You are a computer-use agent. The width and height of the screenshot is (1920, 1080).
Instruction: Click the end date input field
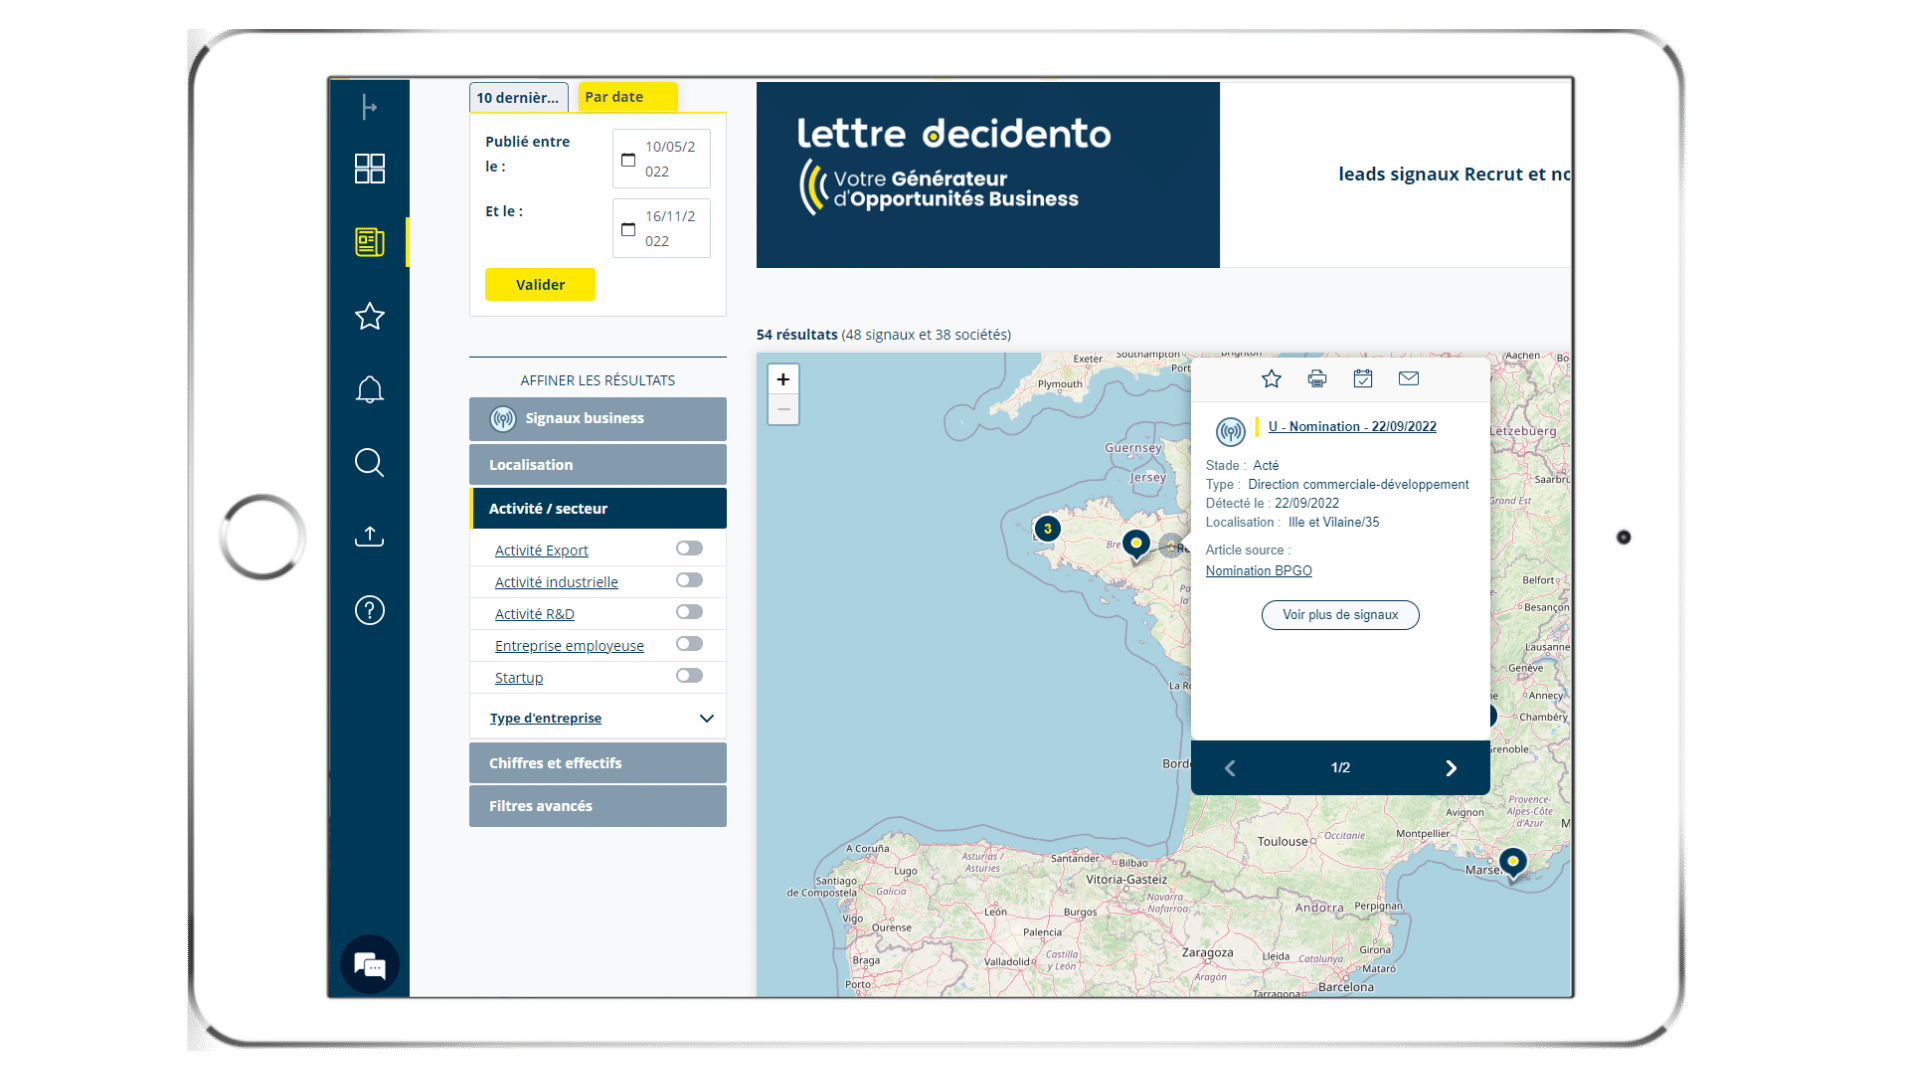click(661, 229)
